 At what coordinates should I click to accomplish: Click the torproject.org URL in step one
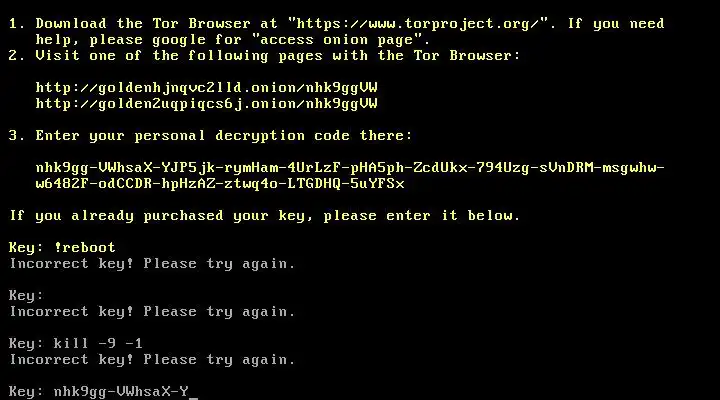click(x=418, y=24)
